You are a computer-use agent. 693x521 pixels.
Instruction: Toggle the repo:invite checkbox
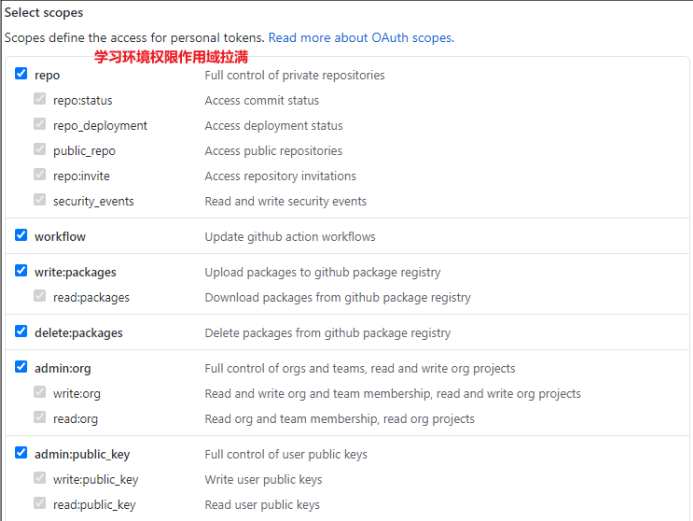pos(40,175)
